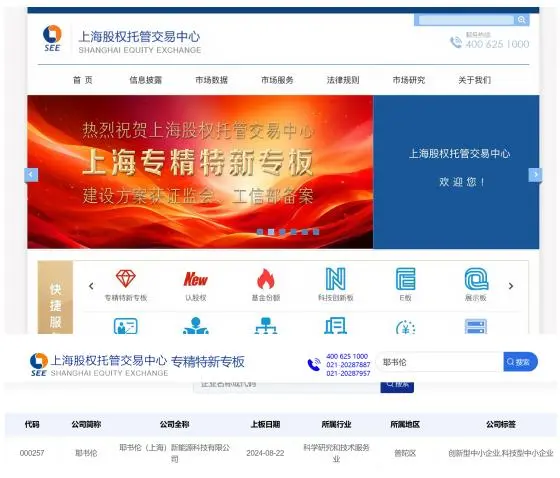
Task: Show next quick service icons
Action: [x=511, y=286]
